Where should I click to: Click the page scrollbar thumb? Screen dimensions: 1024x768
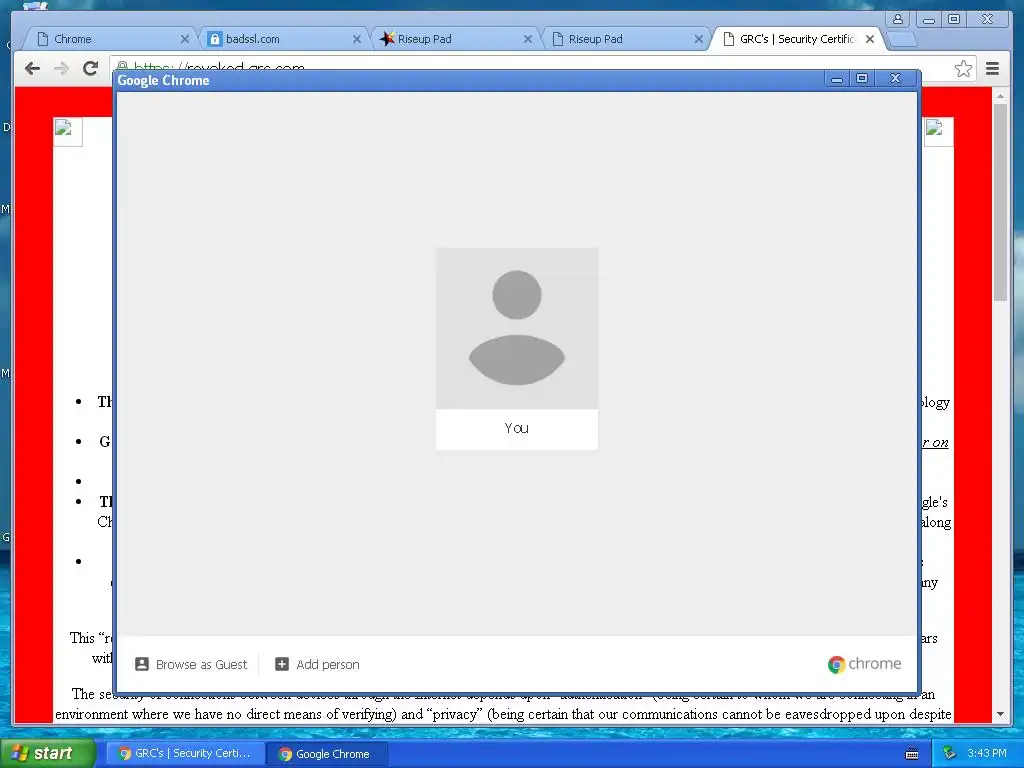pos(1000,202)
